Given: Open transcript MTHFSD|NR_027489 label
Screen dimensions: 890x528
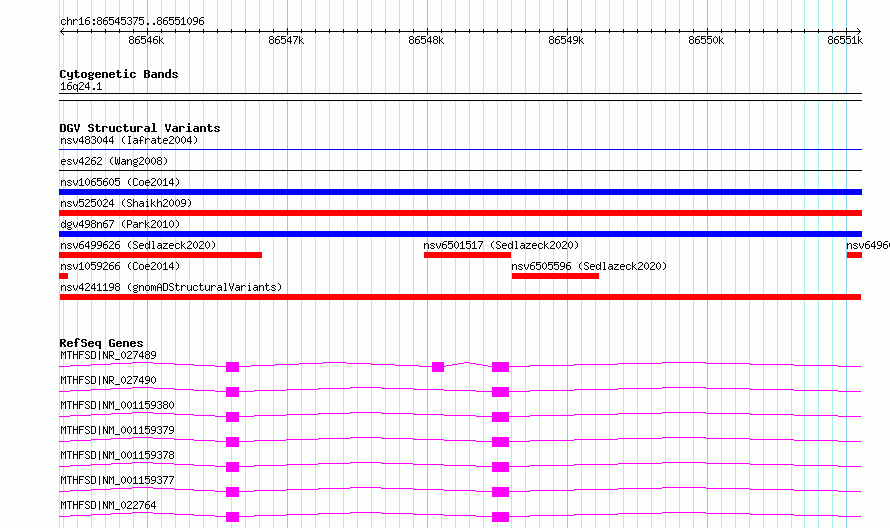Looking at the screenshot, I should point(108,355).
